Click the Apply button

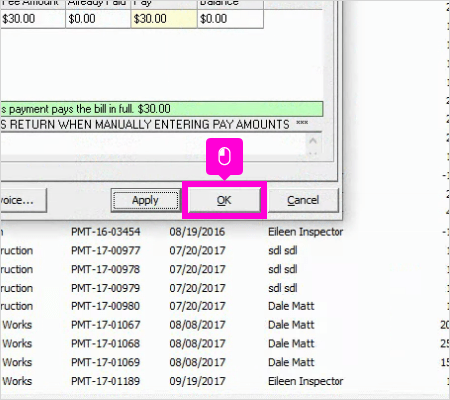[145, 200]
